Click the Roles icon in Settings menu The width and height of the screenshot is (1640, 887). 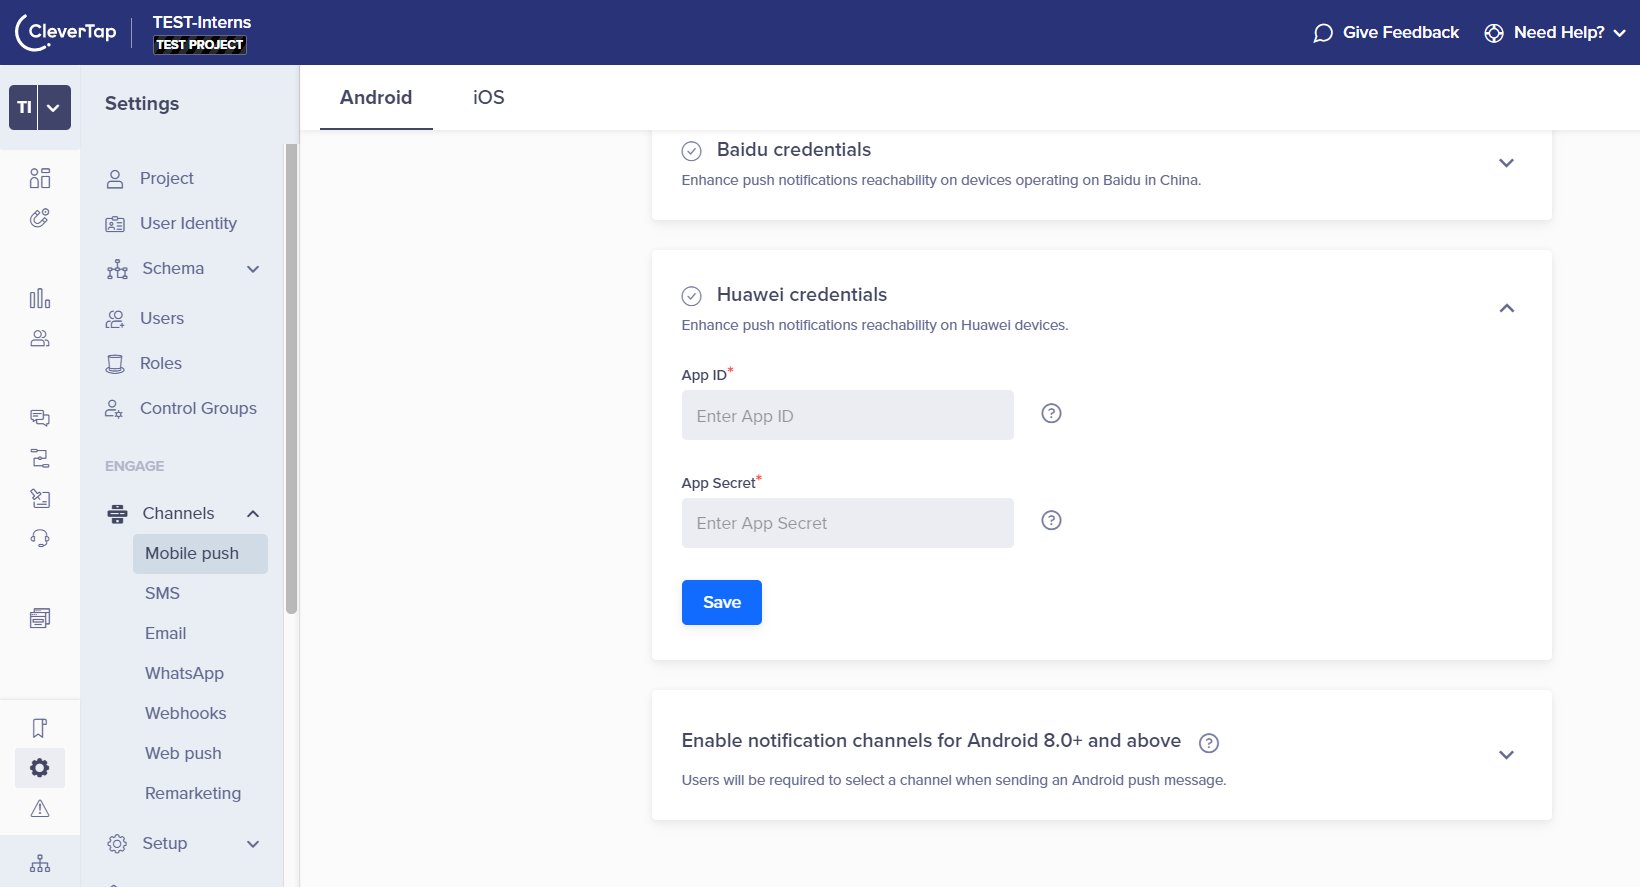(115, 364)
